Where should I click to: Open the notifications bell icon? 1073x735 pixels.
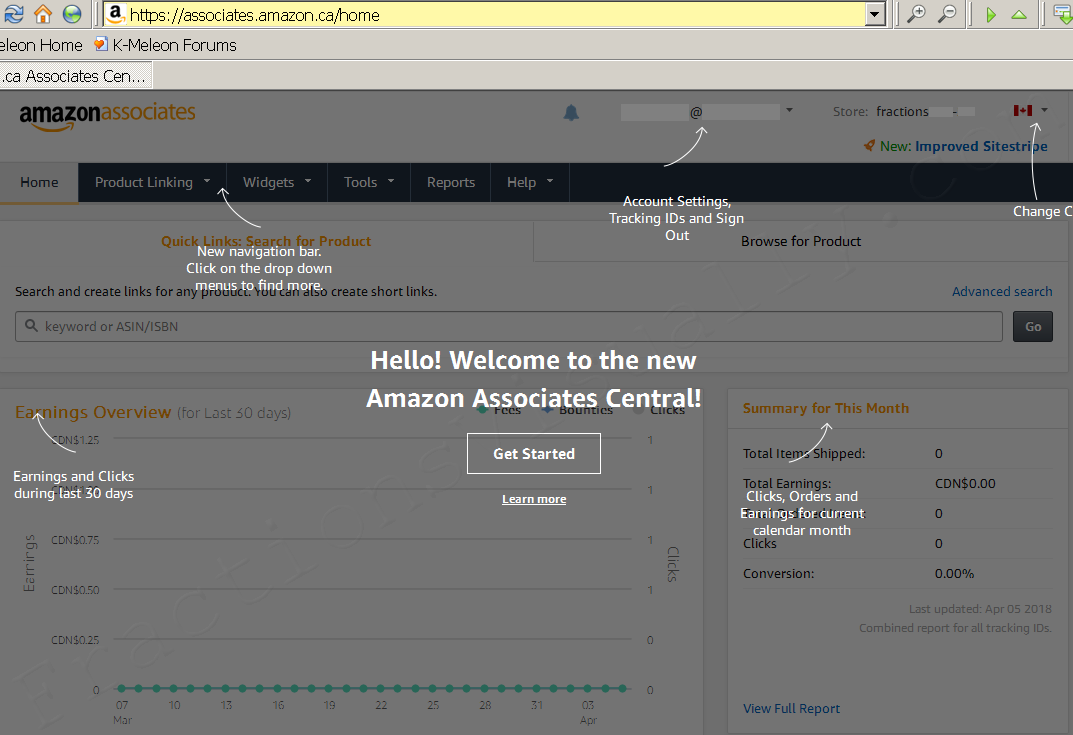coord(571,113)
